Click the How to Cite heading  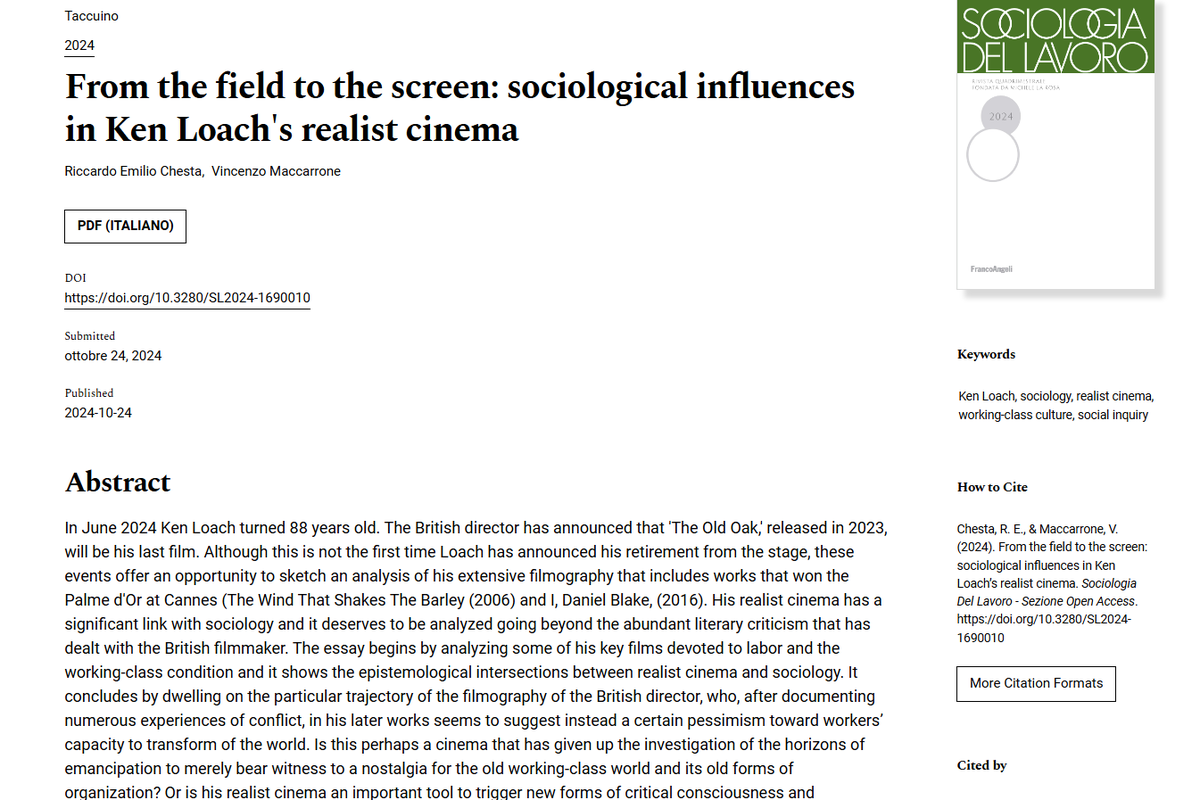[x=992, y=487]
